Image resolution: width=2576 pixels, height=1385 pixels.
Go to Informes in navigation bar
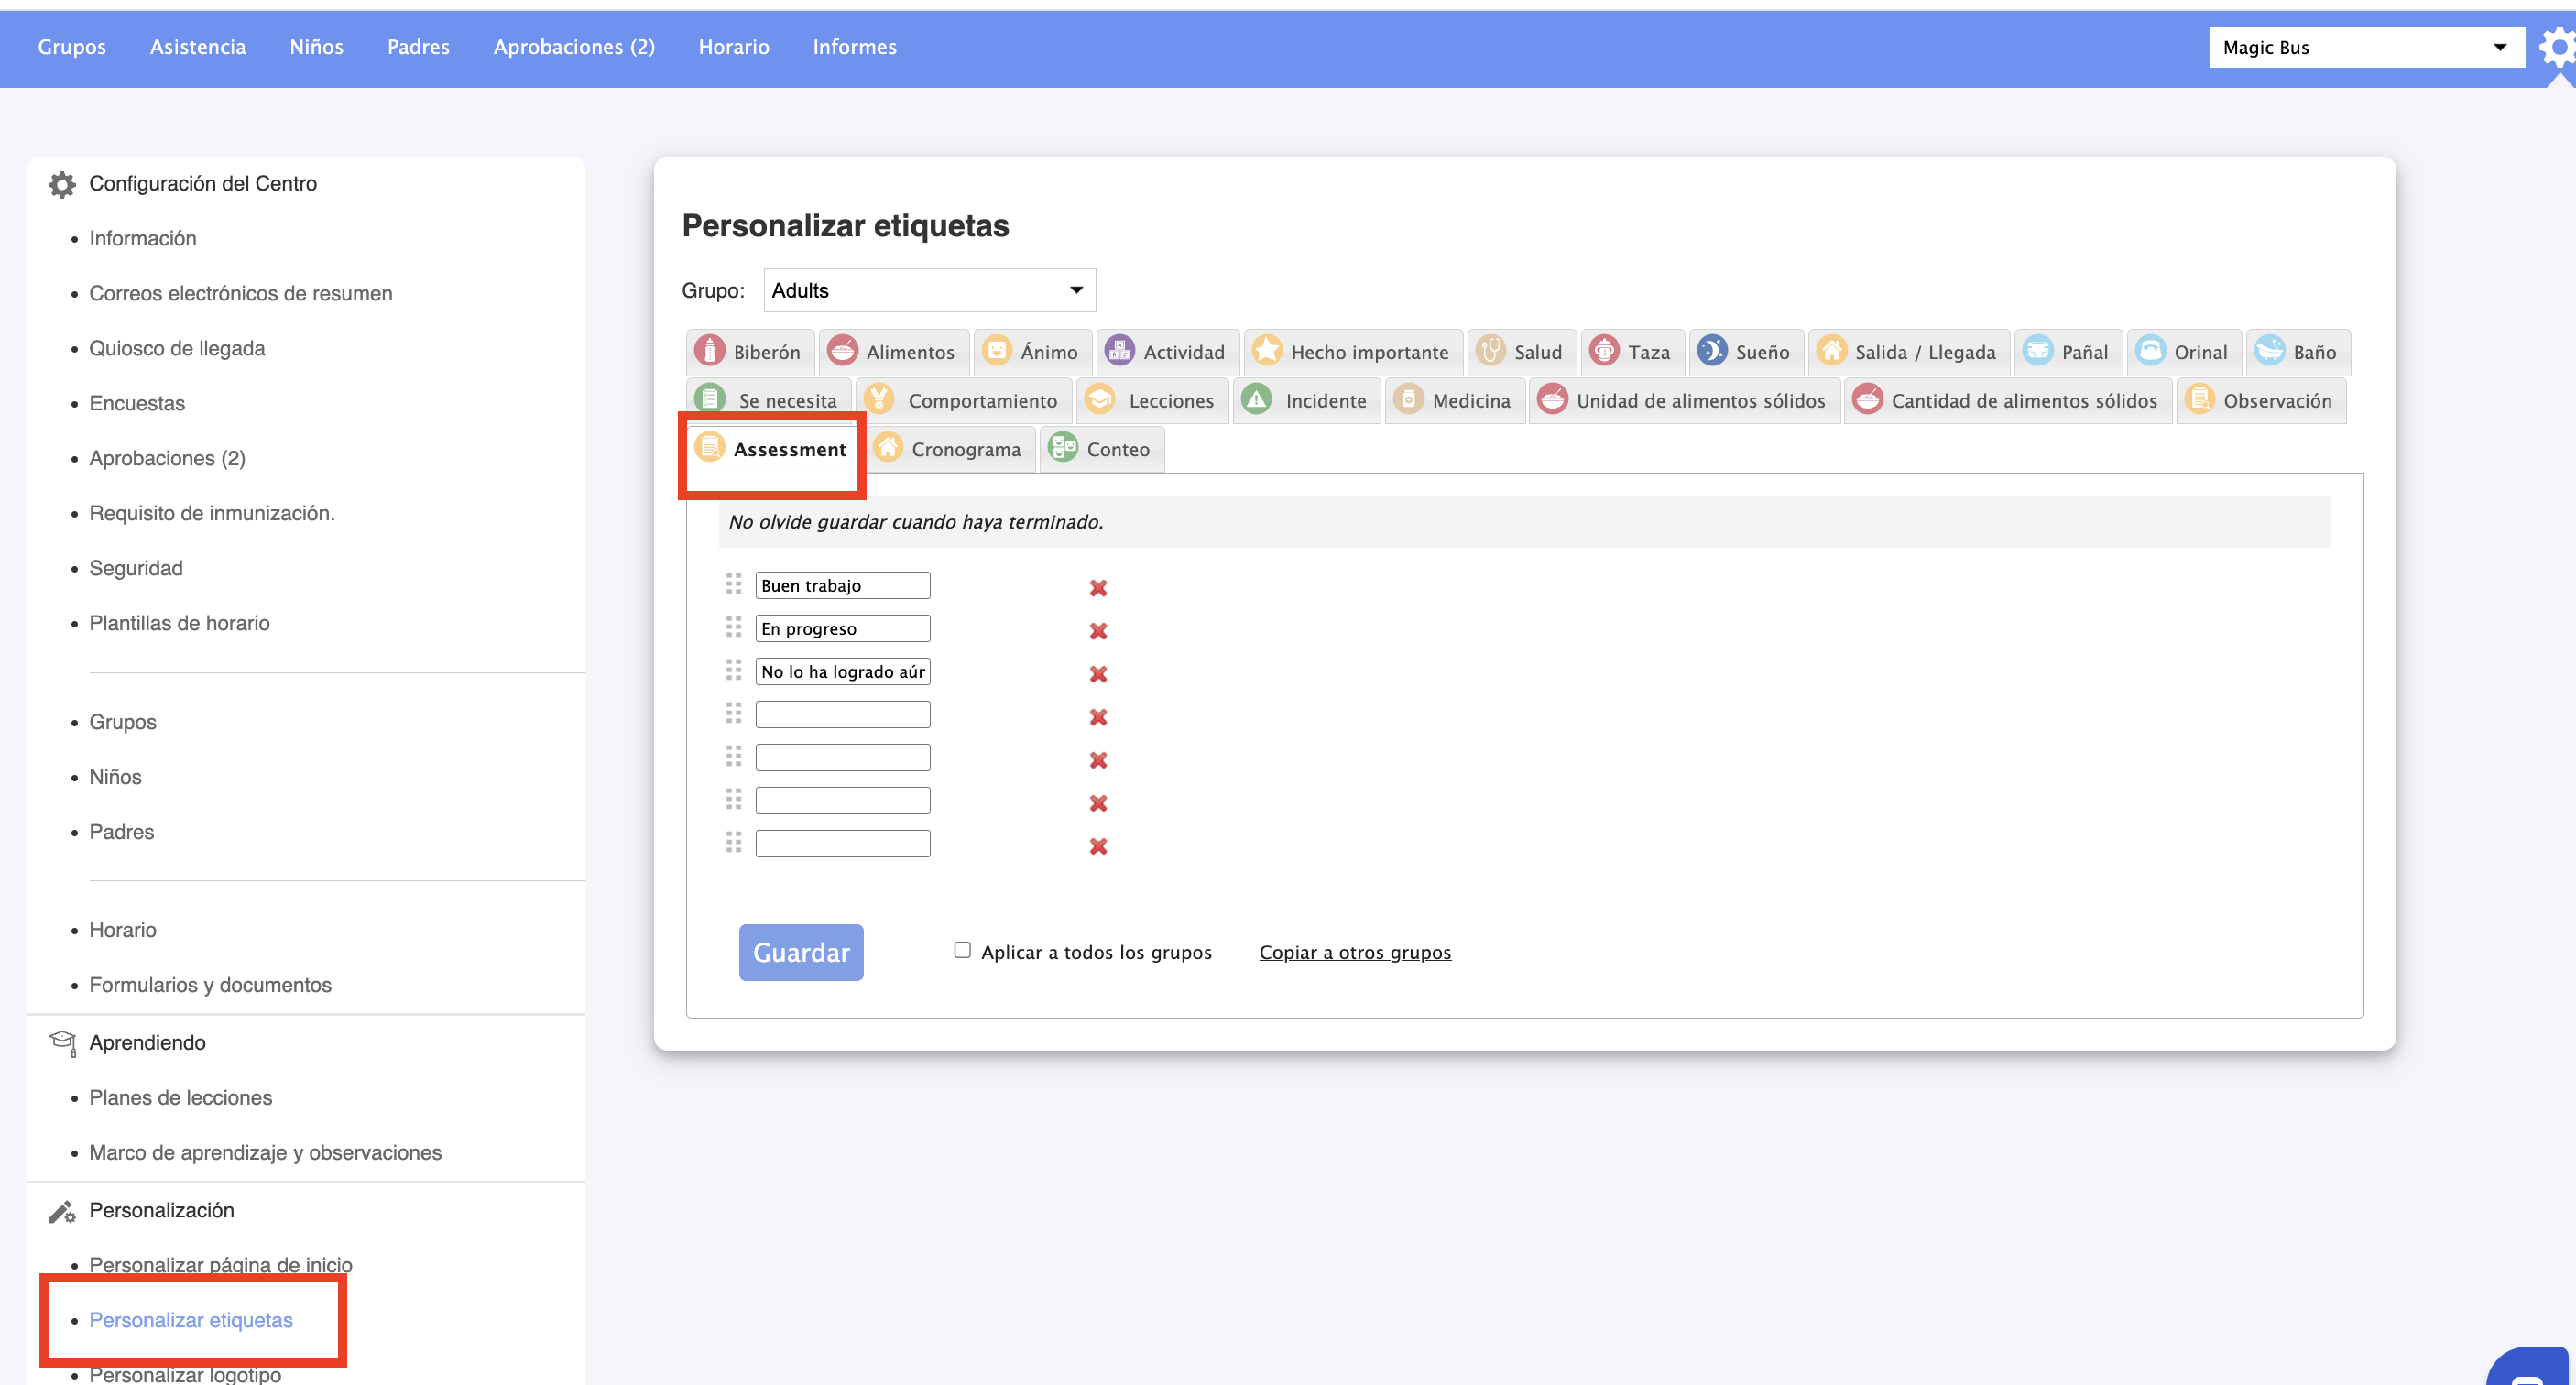click(853, 47)
